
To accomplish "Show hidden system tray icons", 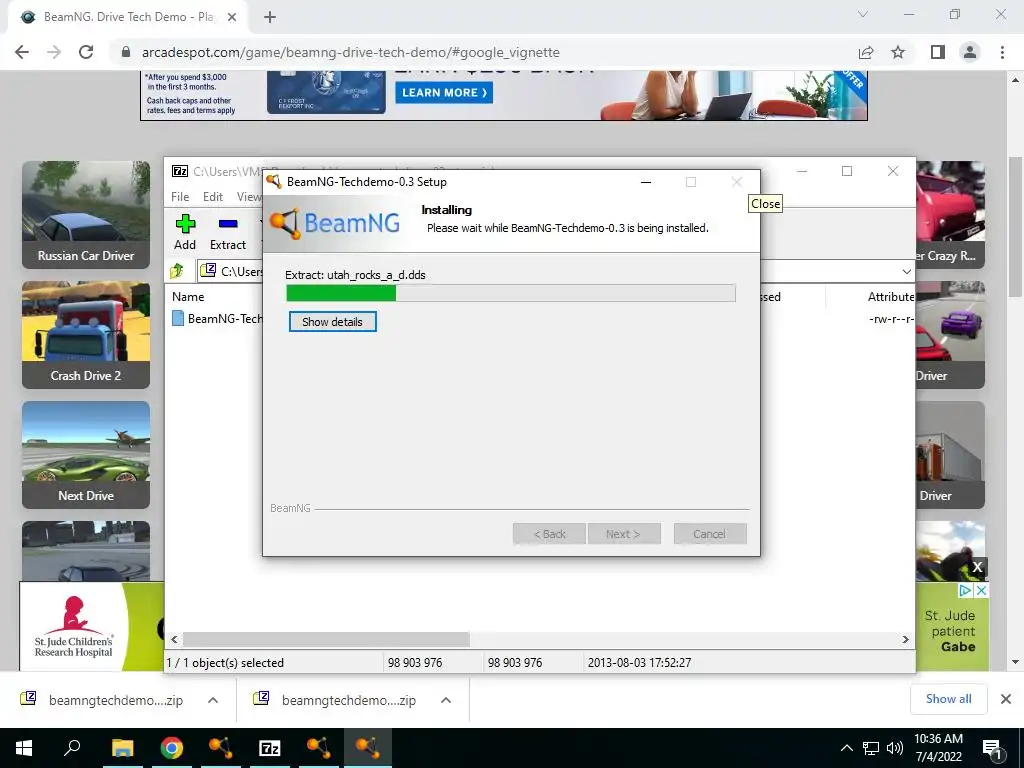I will [x=846, y=748].
